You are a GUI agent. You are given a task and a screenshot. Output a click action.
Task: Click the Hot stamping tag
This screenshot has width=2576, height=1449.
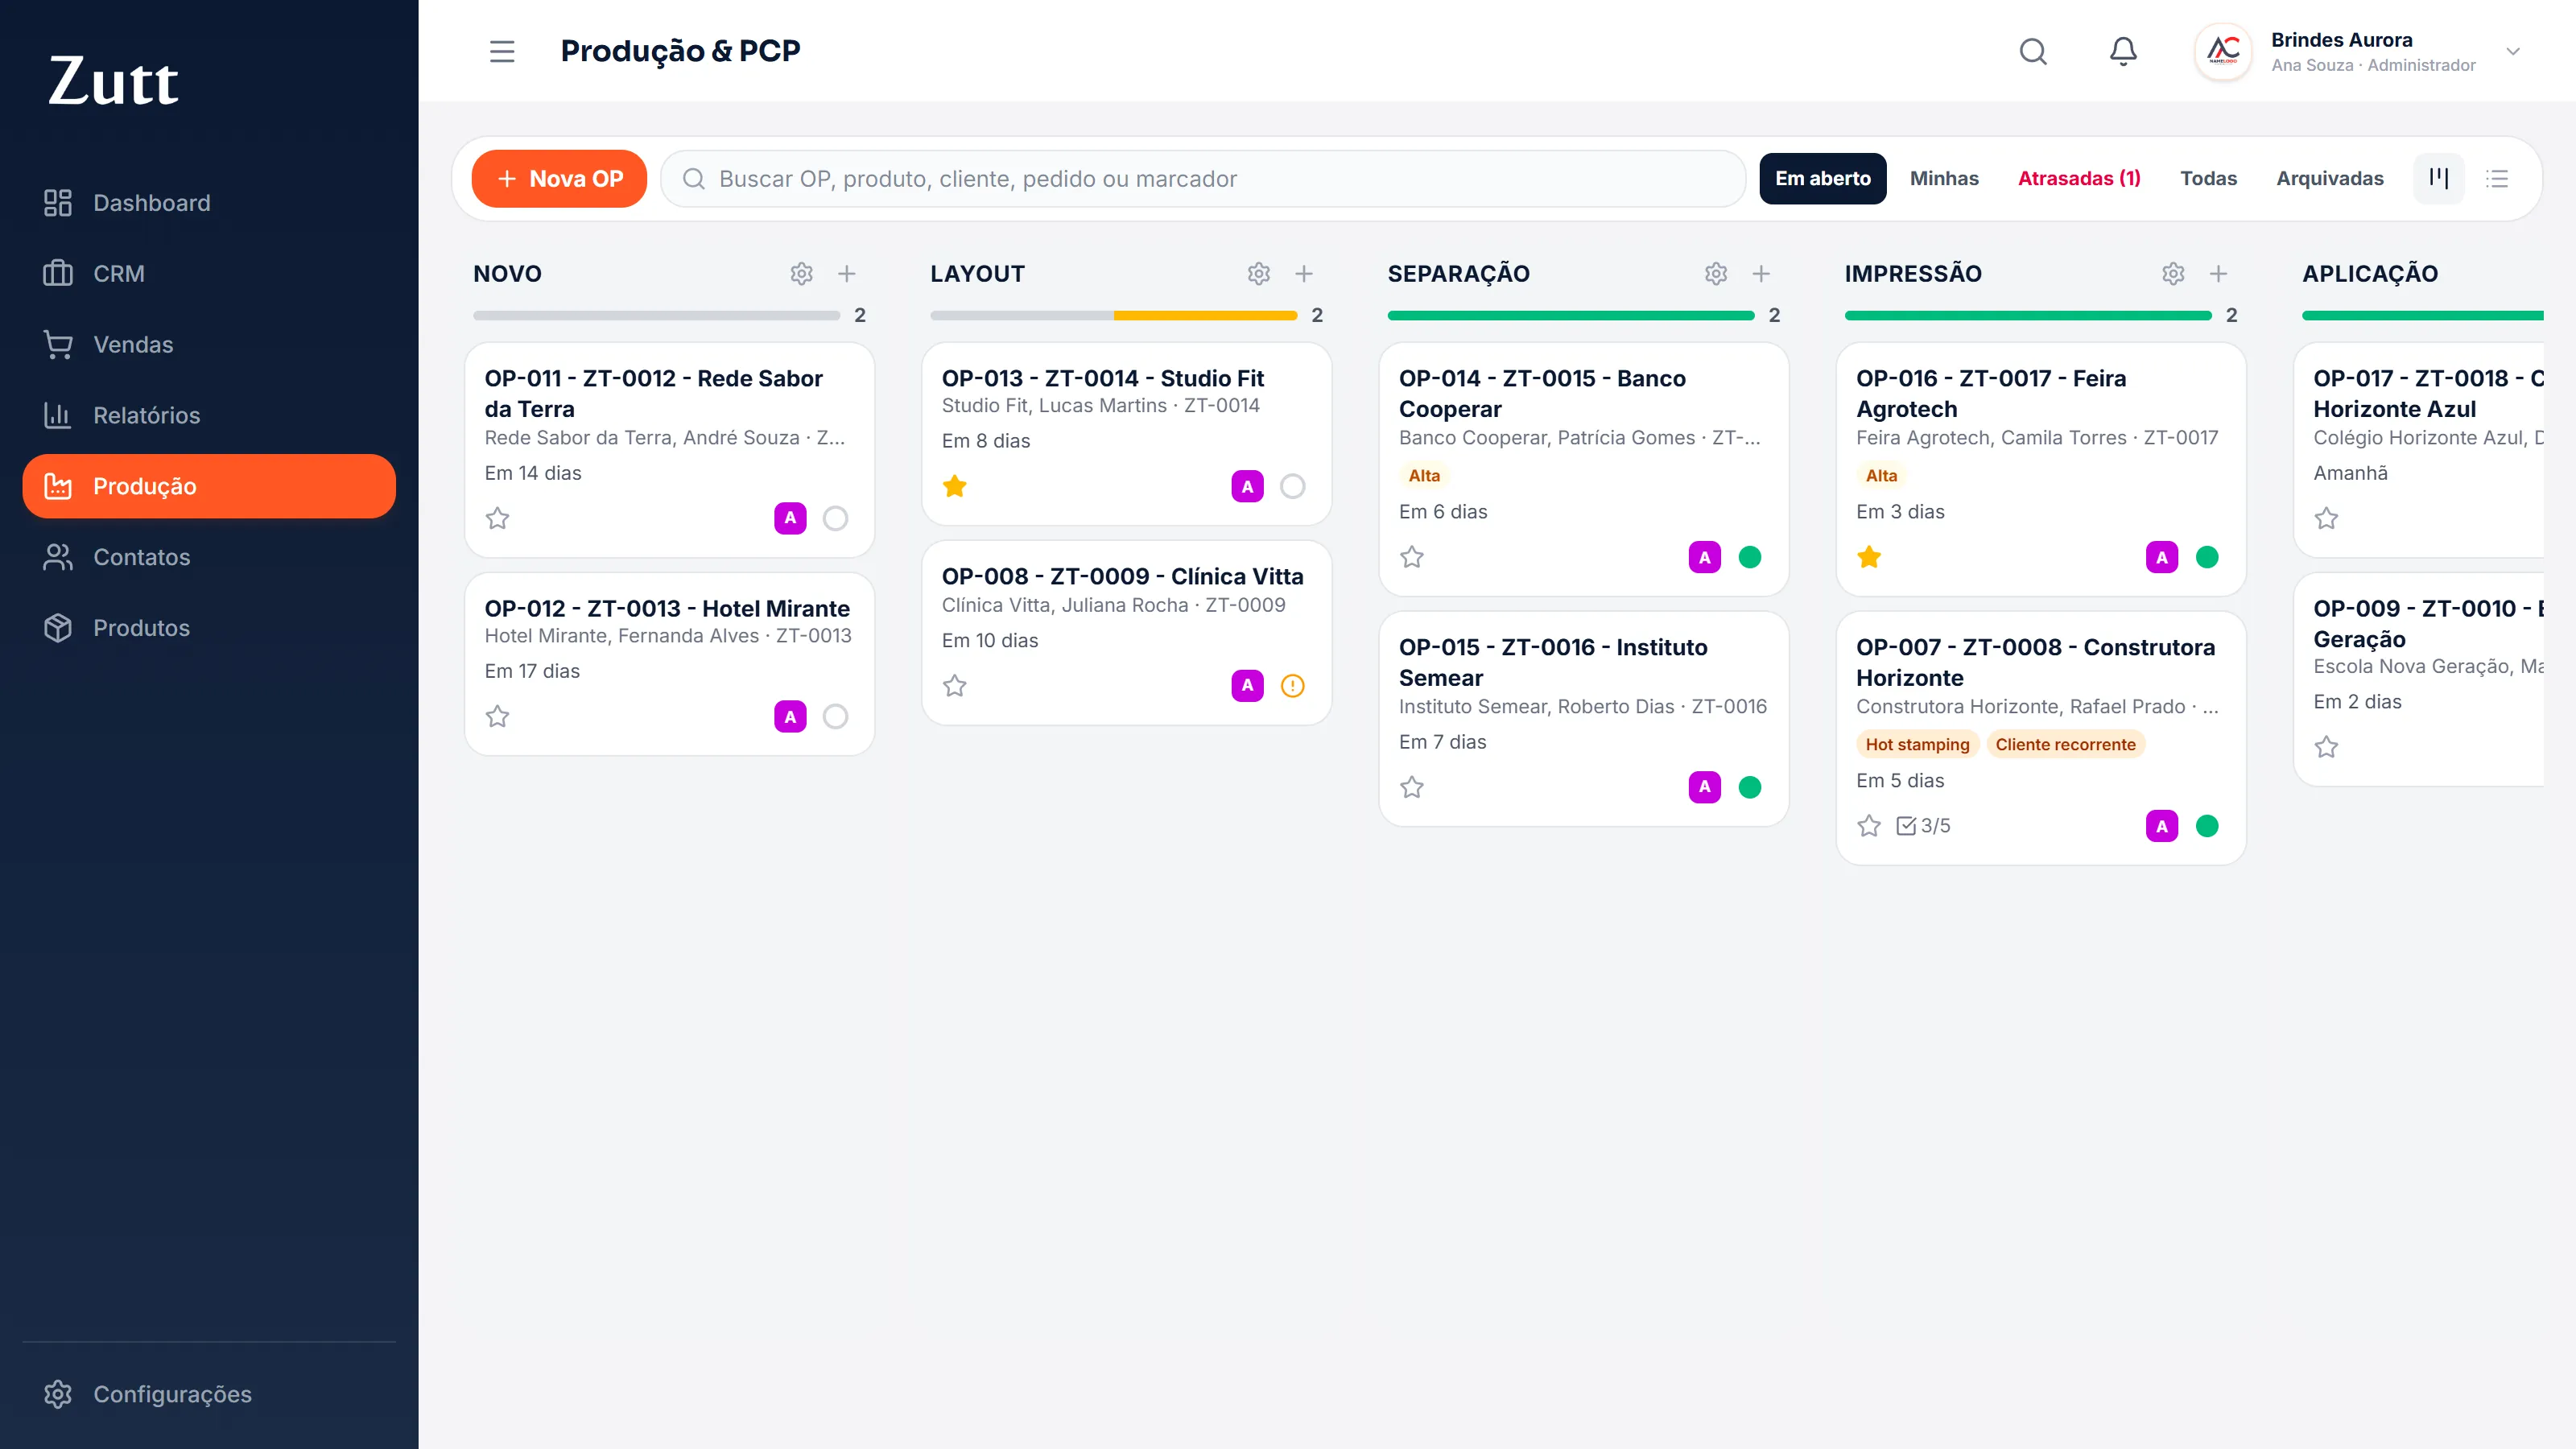(1917, 744)
